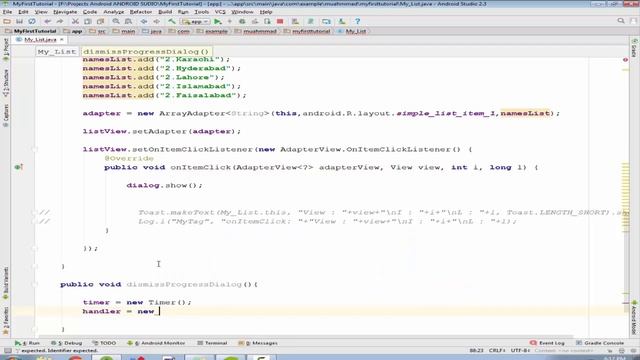
Task: Click the tool windows quick access status icon
Action: click(8, 351)
